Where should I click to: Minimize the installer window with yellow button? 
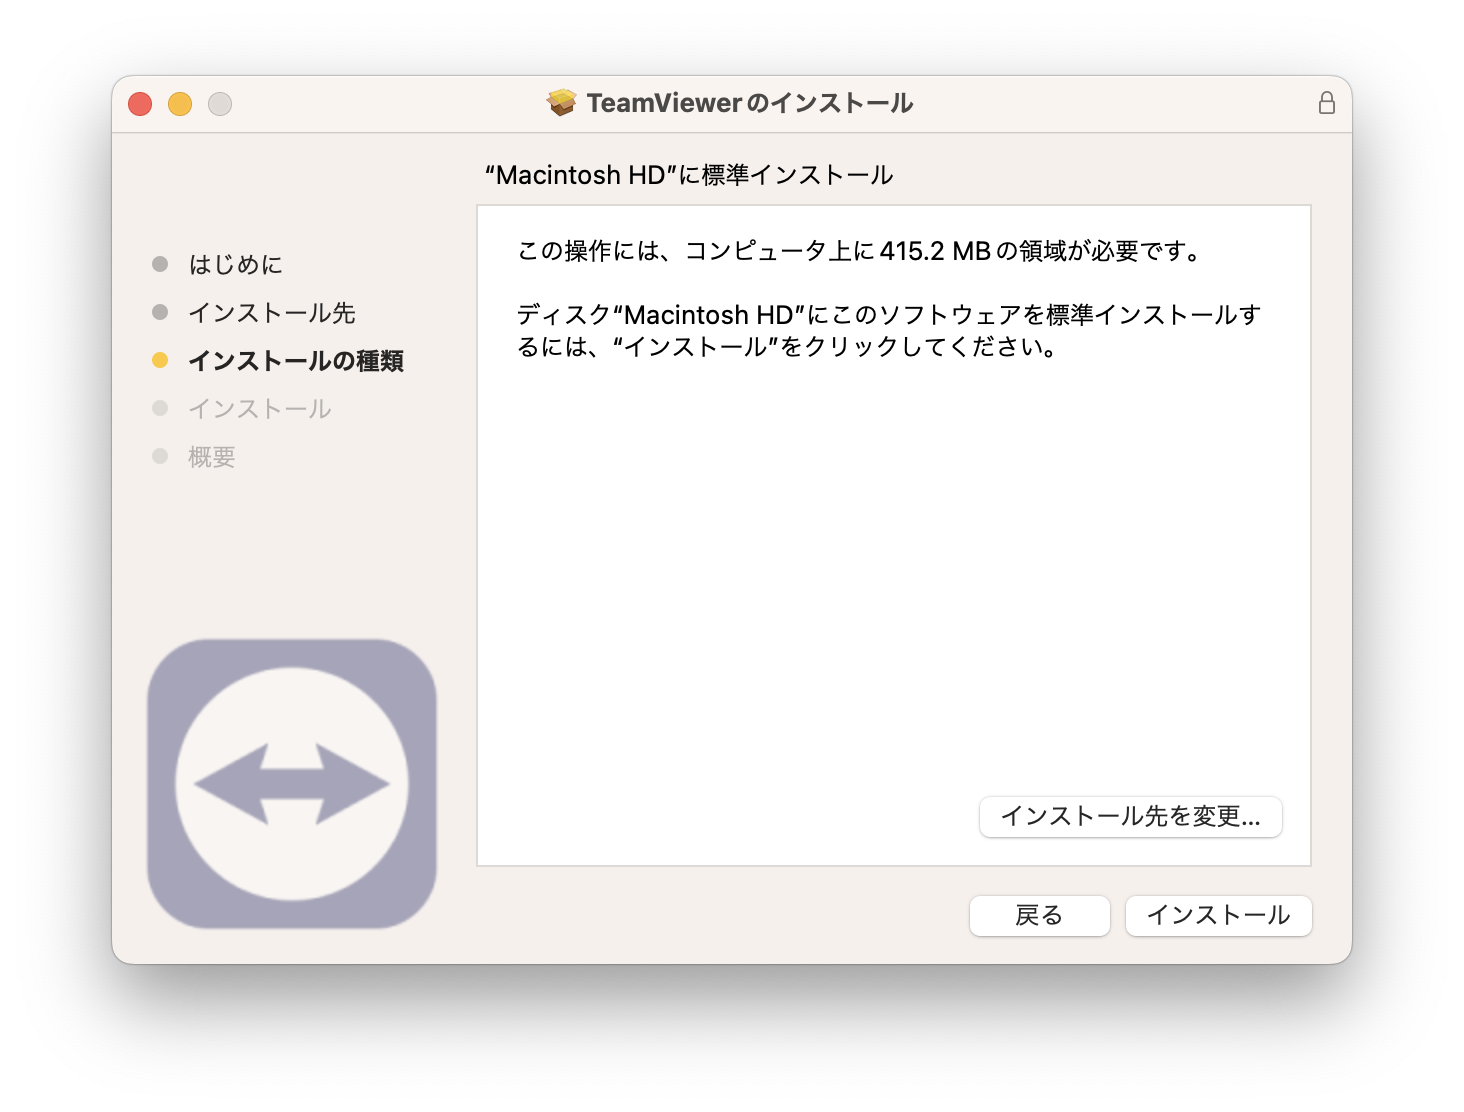click(180, 104)
